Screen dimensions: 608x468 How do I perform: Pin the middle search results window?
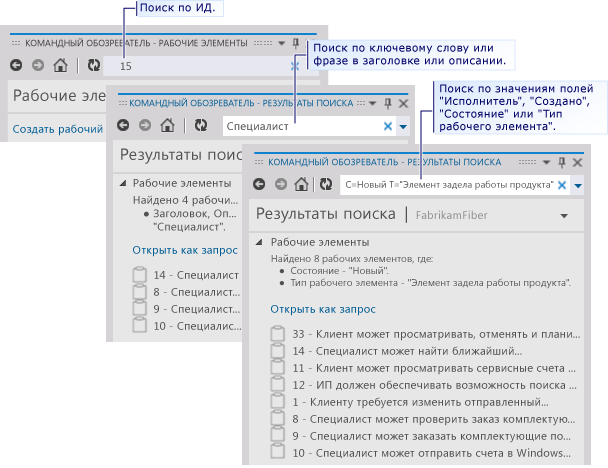[387, 103]
